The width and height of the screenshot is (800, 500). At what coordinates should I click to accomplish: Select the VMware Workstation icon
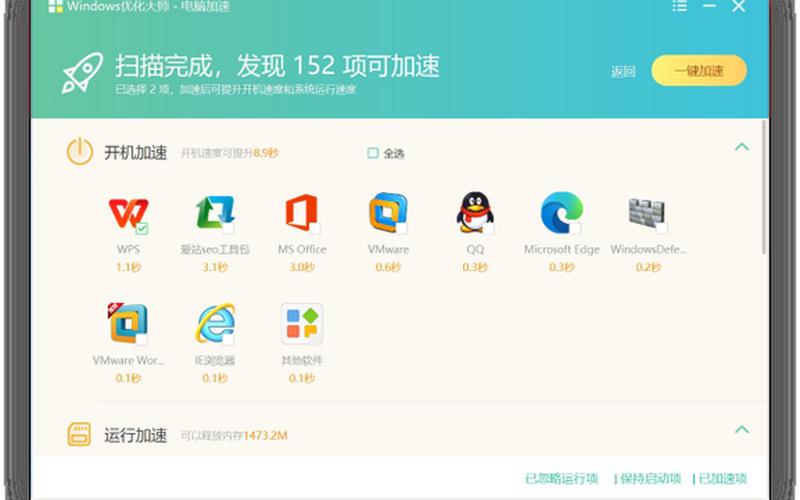pos(128,323)
